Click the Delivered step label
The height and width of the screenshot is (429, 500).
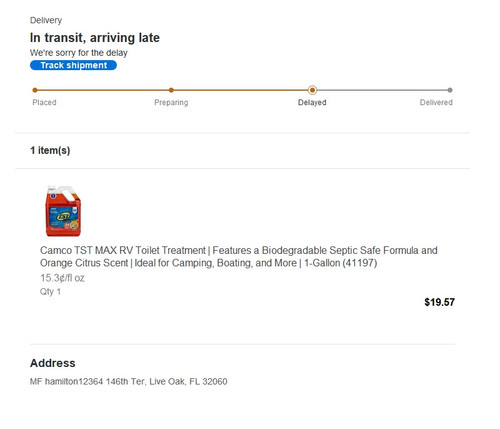pos(436,102)
